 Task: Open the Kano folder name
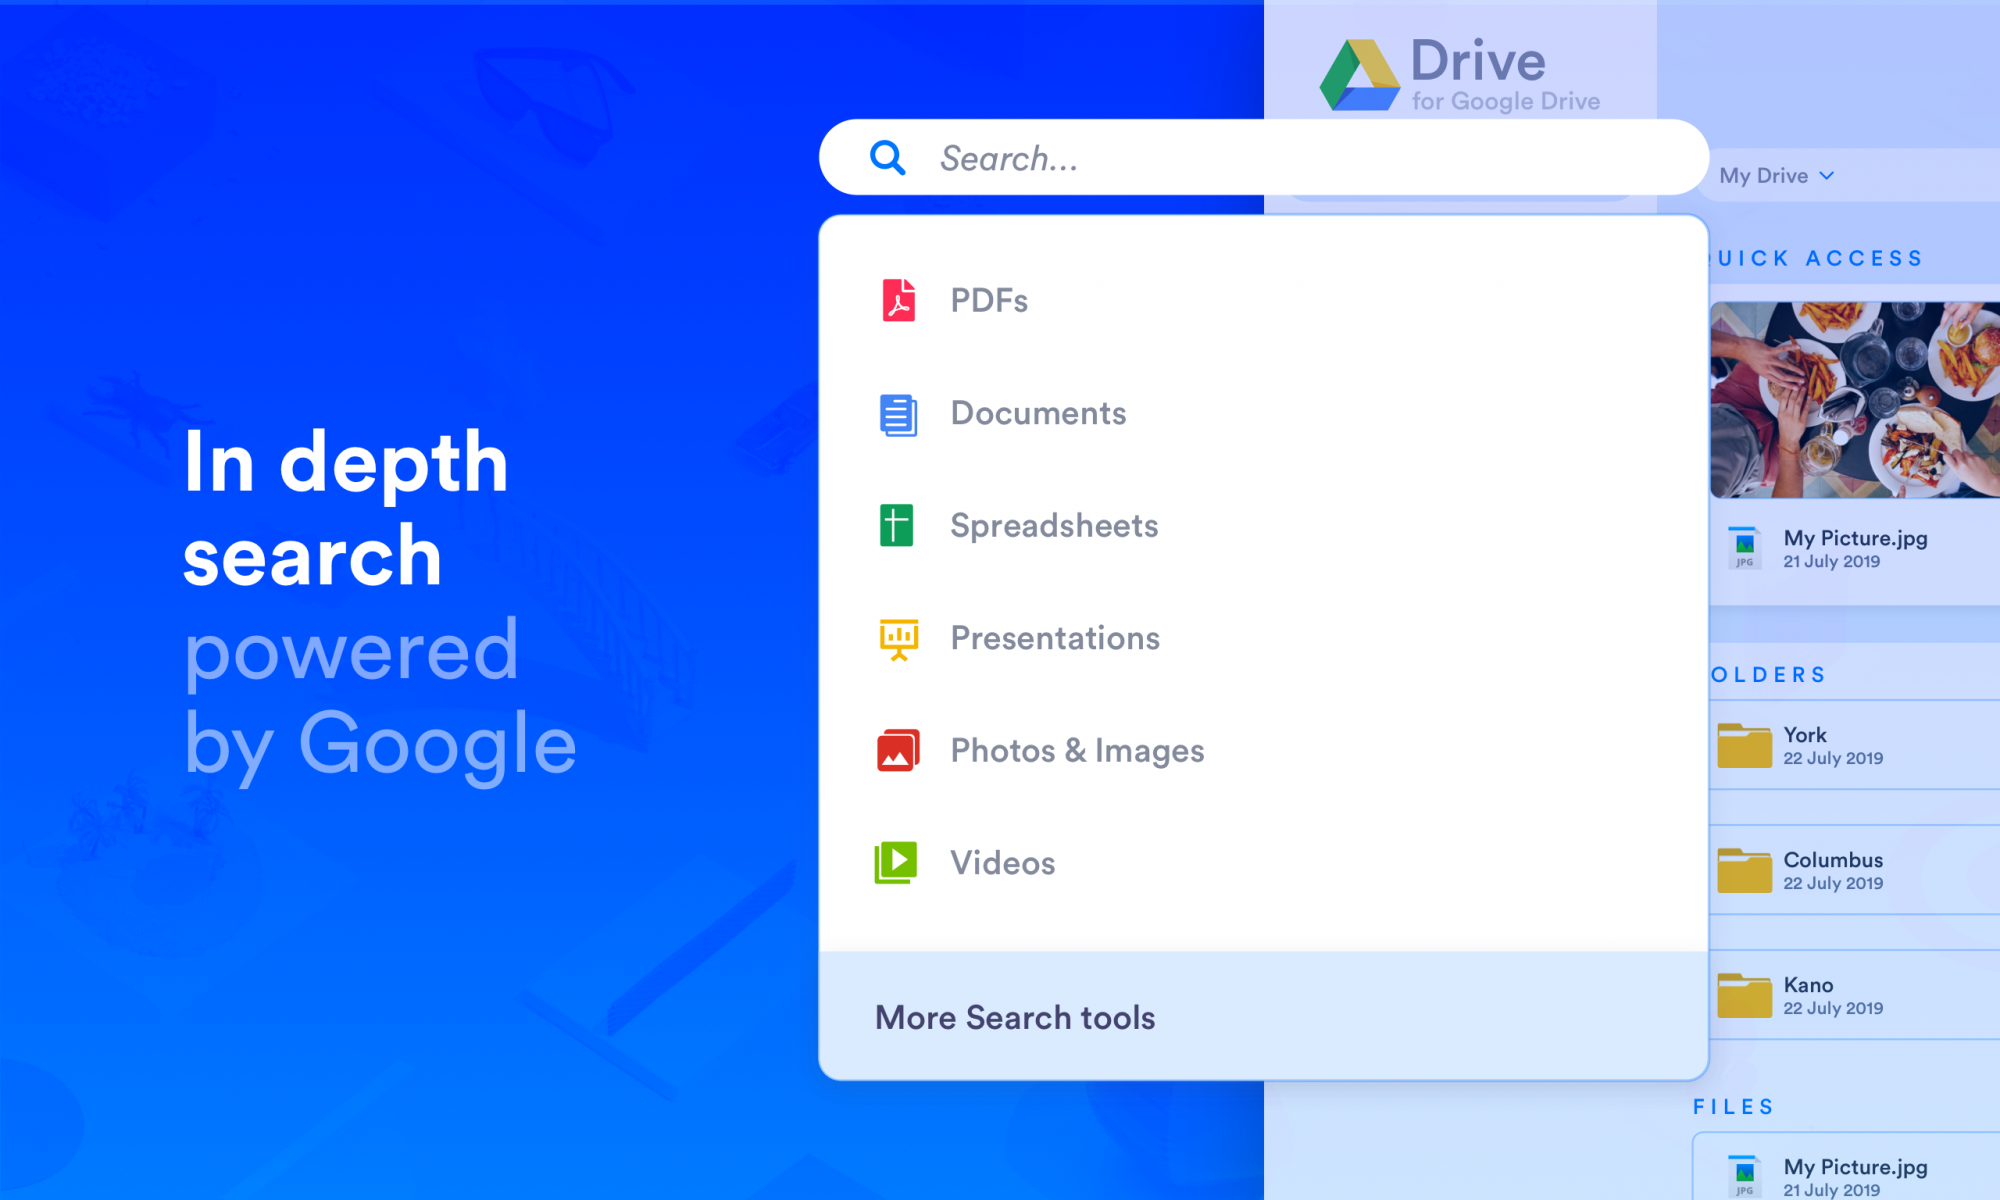point(1808,985)
